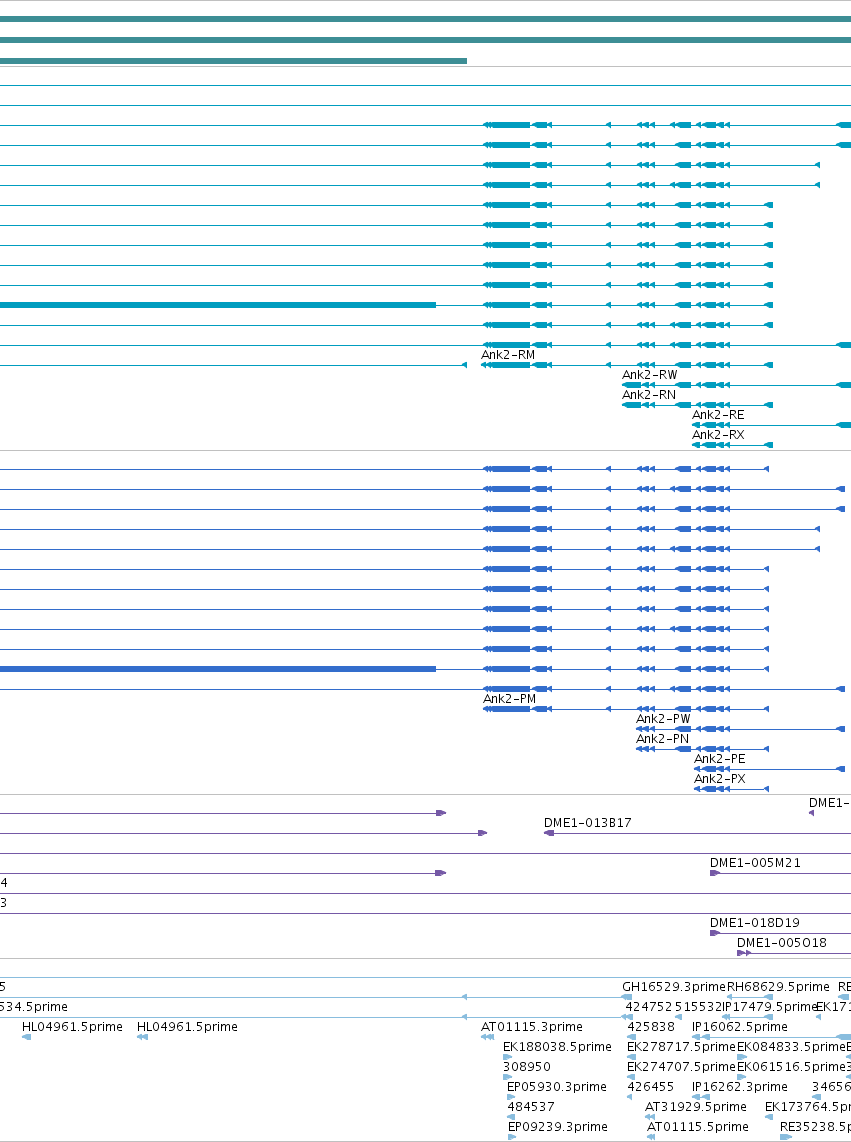Click the EP05930.3prime EST label

pyautogui.click(x=557, y=1087)
